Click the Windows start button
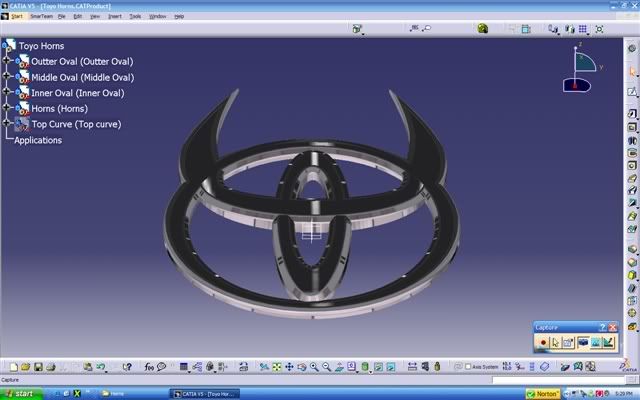Viewport: 640px width, 400px height. [21, 393]
